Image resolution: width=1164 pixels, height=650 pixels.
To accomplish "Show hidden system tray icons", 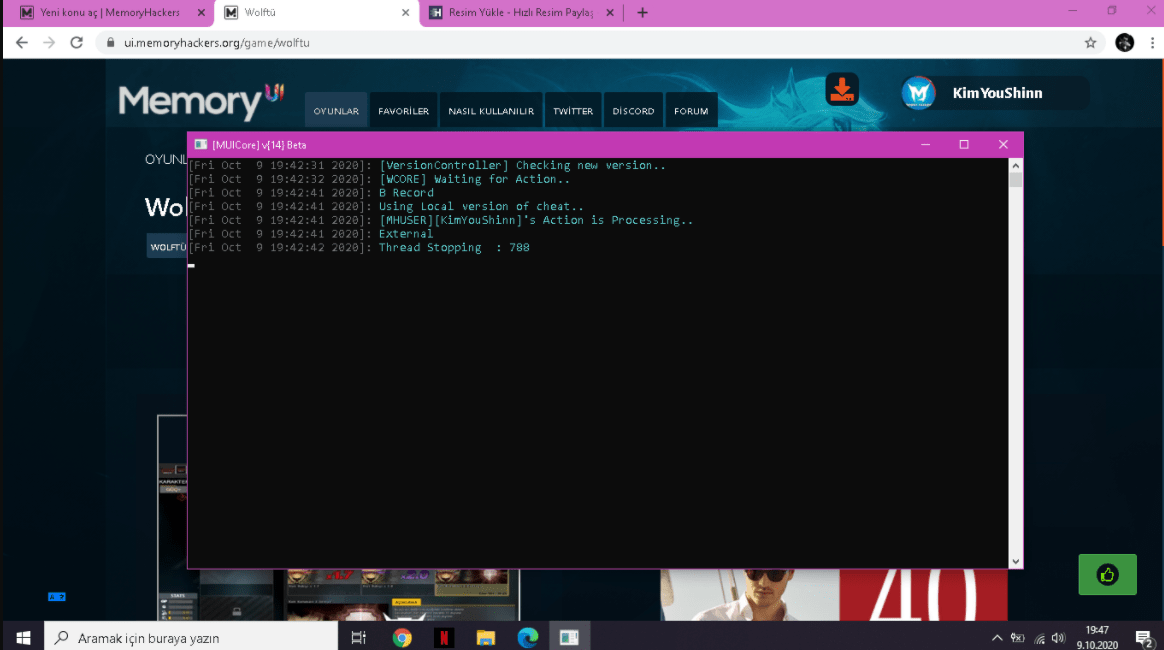I will tap(997, 638).
